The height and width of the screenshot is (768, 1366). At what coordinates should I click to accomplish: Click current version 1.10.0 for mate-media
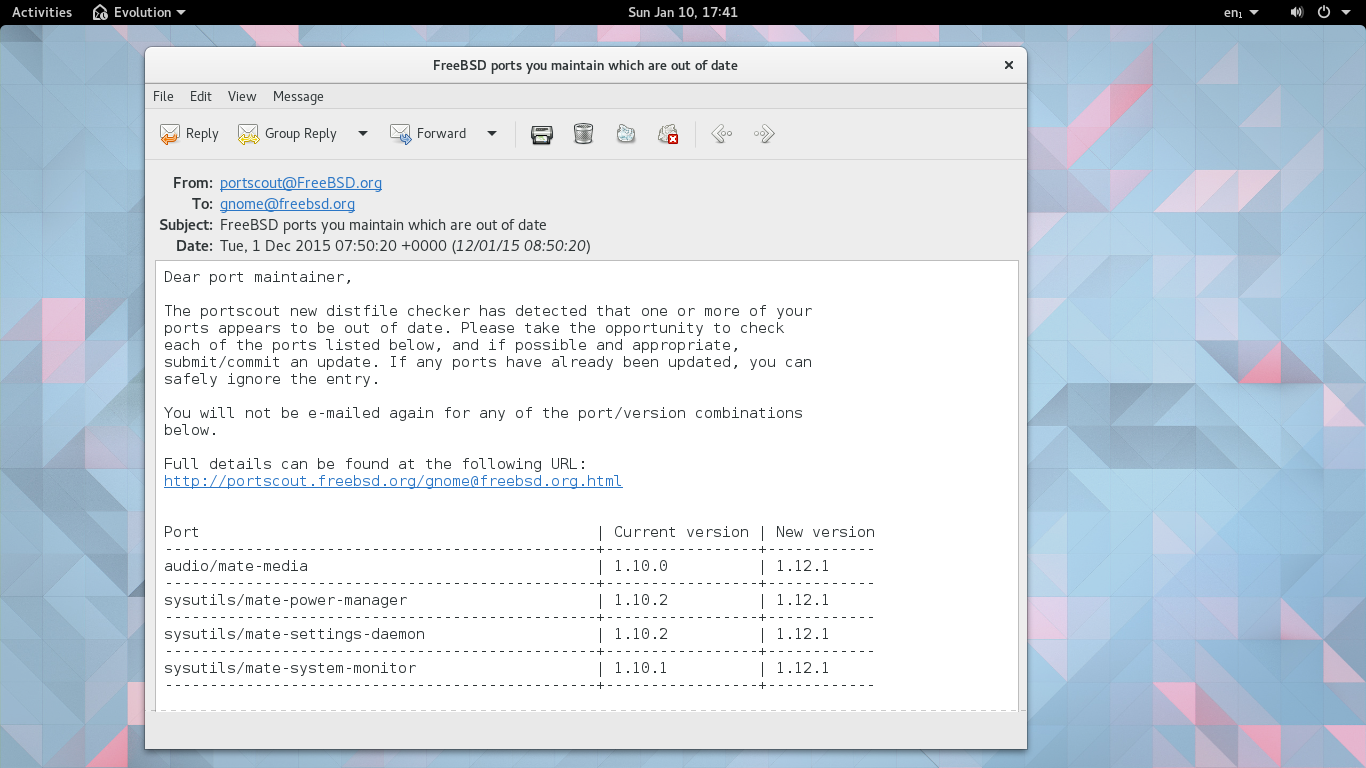(641, 566)
